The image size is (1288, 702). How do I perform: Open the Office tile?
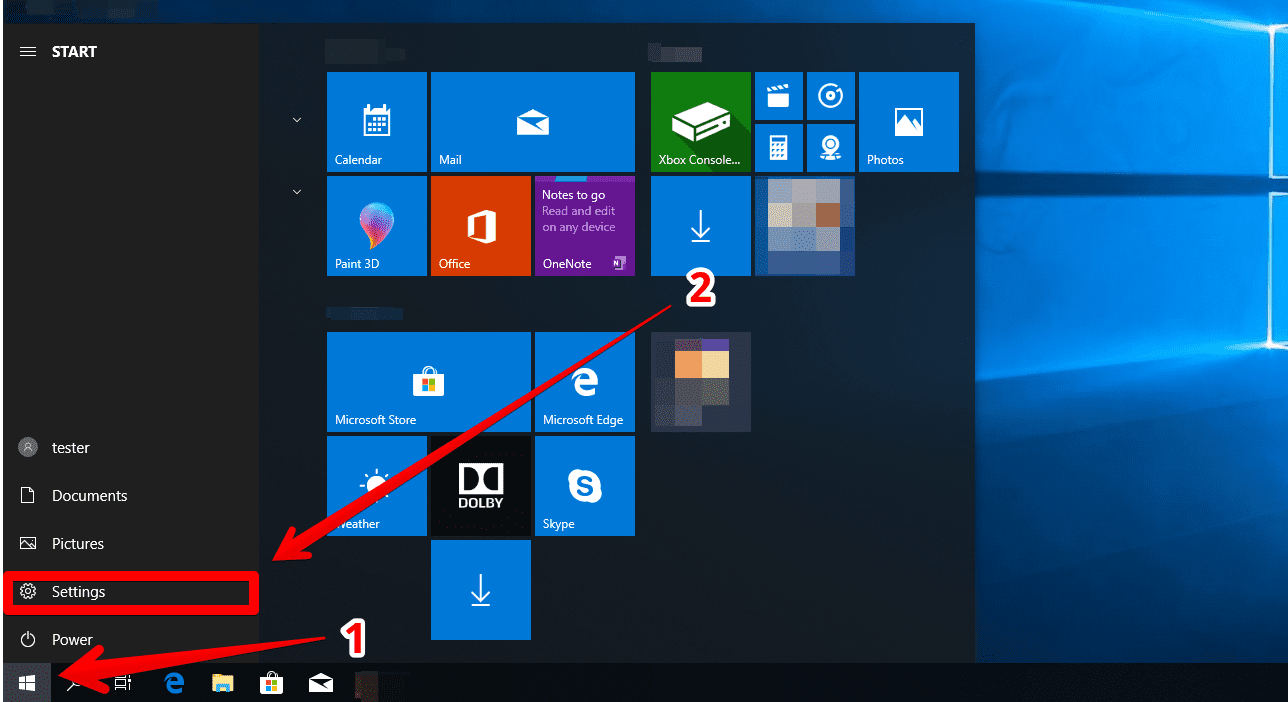481,226
